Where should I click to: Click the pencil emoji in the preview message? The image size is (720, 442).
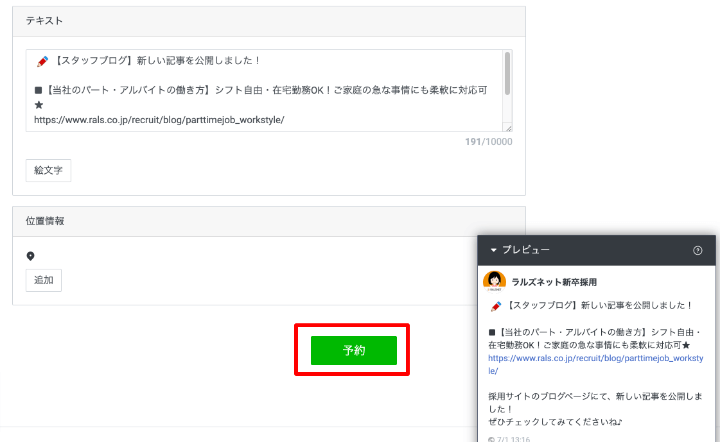click(496, 306)
